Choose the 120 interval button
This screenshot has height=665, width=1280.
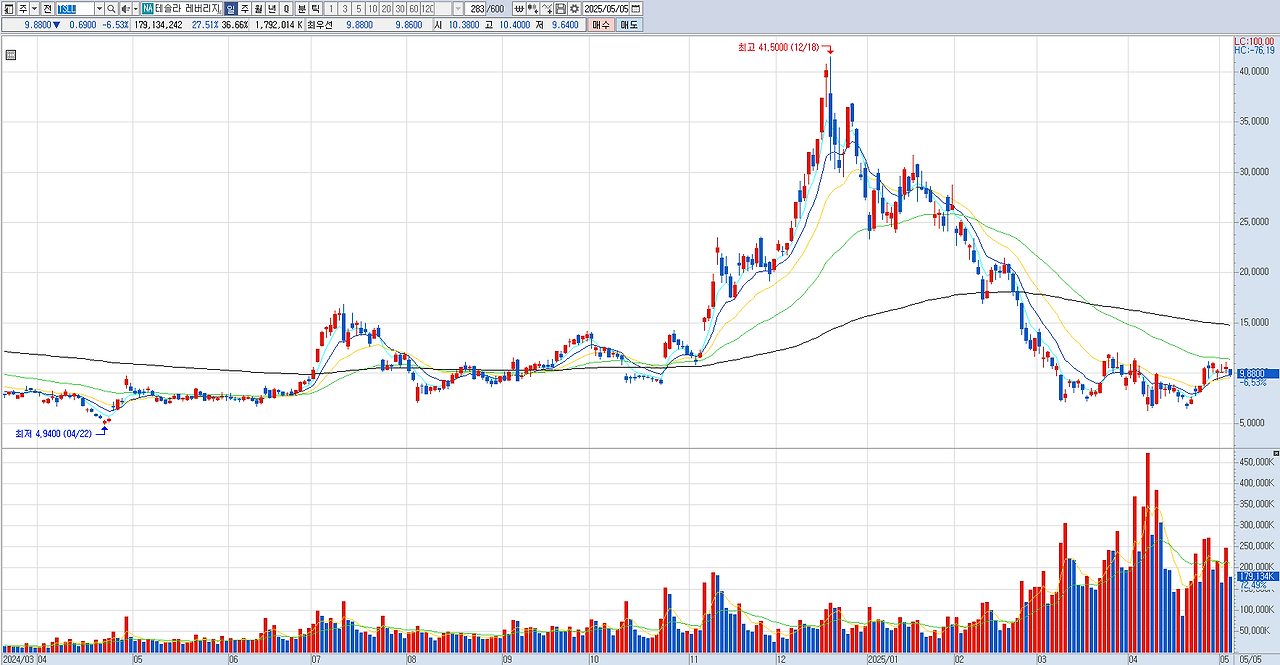(x=427, y=9)
